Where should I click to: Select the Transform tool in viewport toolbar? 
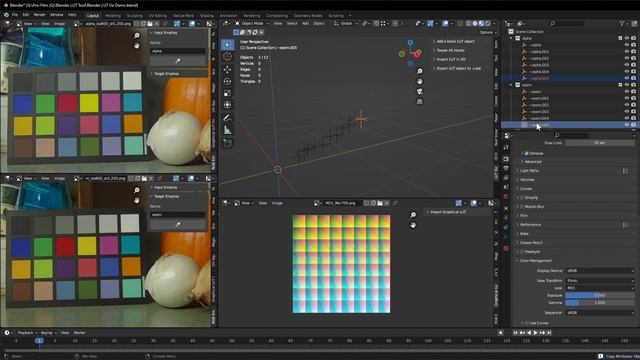[x=227, y=105]
